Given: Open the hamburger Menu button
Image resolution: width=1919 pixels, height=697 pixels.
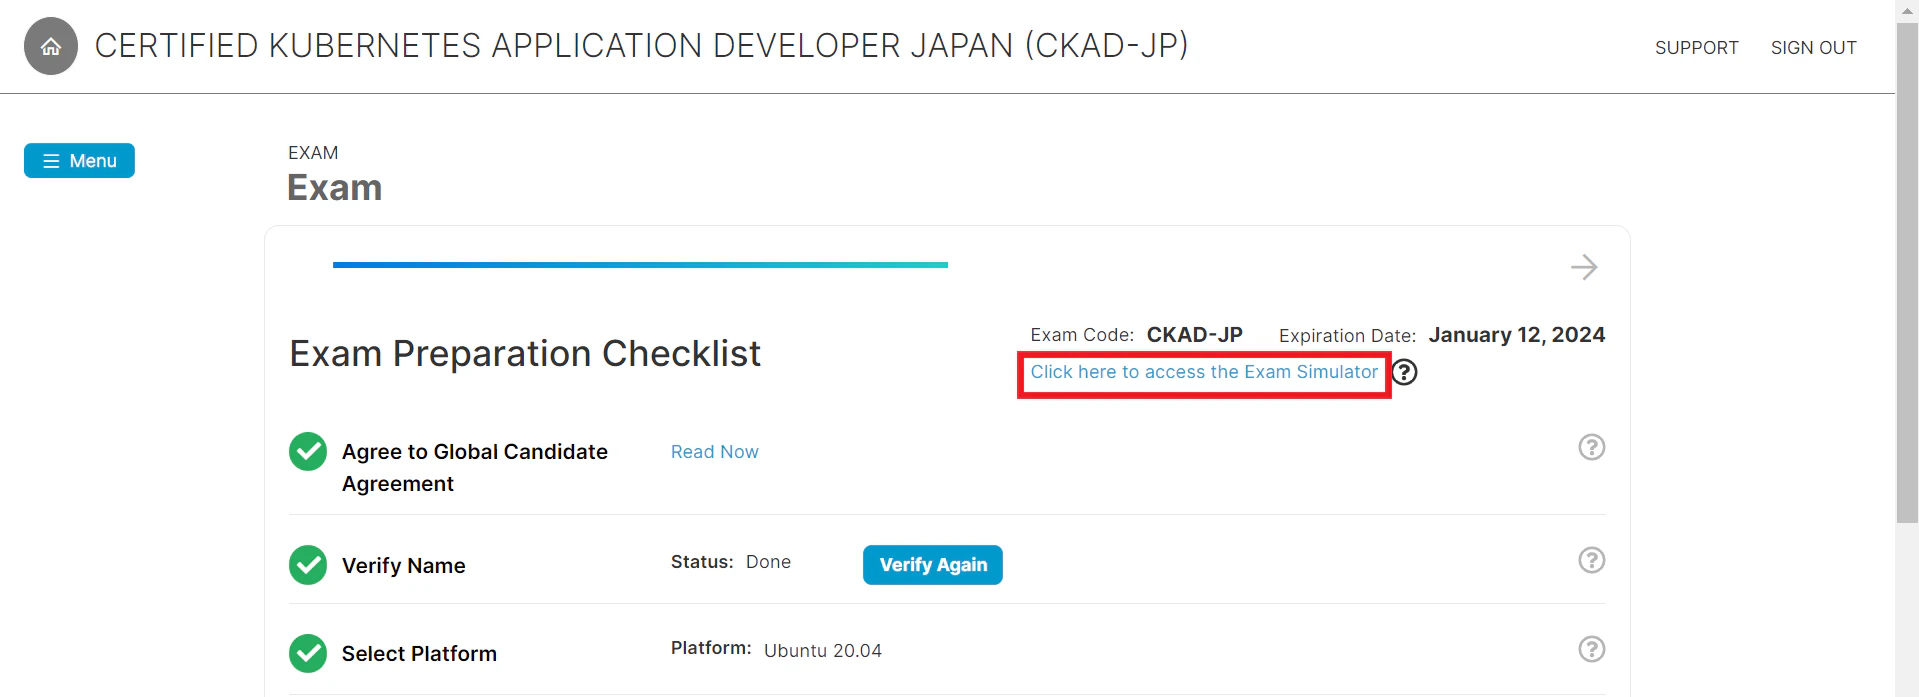Looking at the screenshot, I should [79, 161].
